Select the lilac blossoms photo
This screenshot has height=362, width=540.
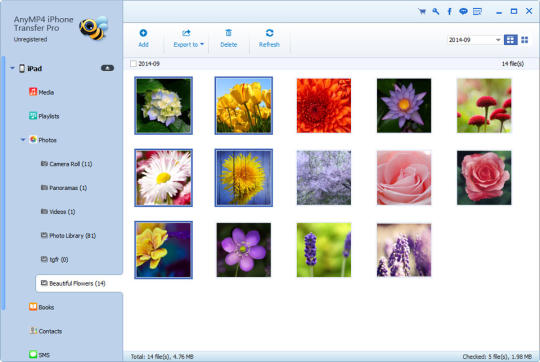click(324, 178)
